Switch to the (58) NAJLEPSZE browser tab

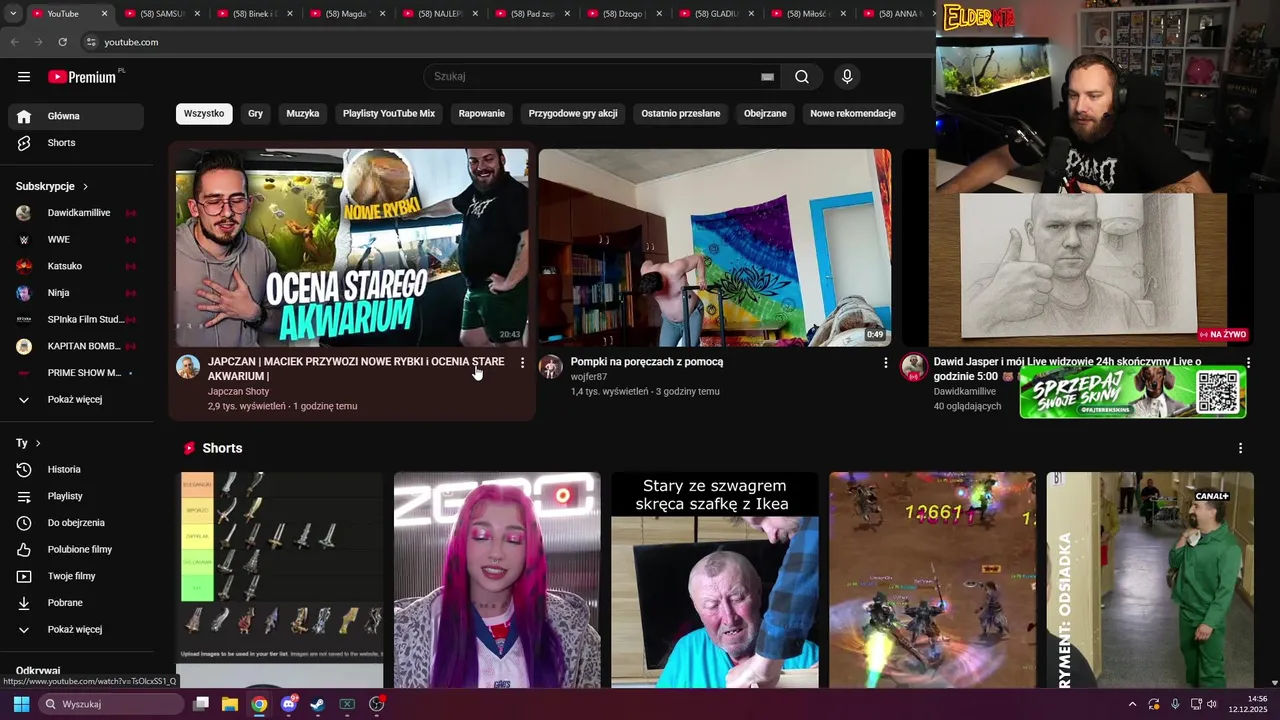(438, 14)
